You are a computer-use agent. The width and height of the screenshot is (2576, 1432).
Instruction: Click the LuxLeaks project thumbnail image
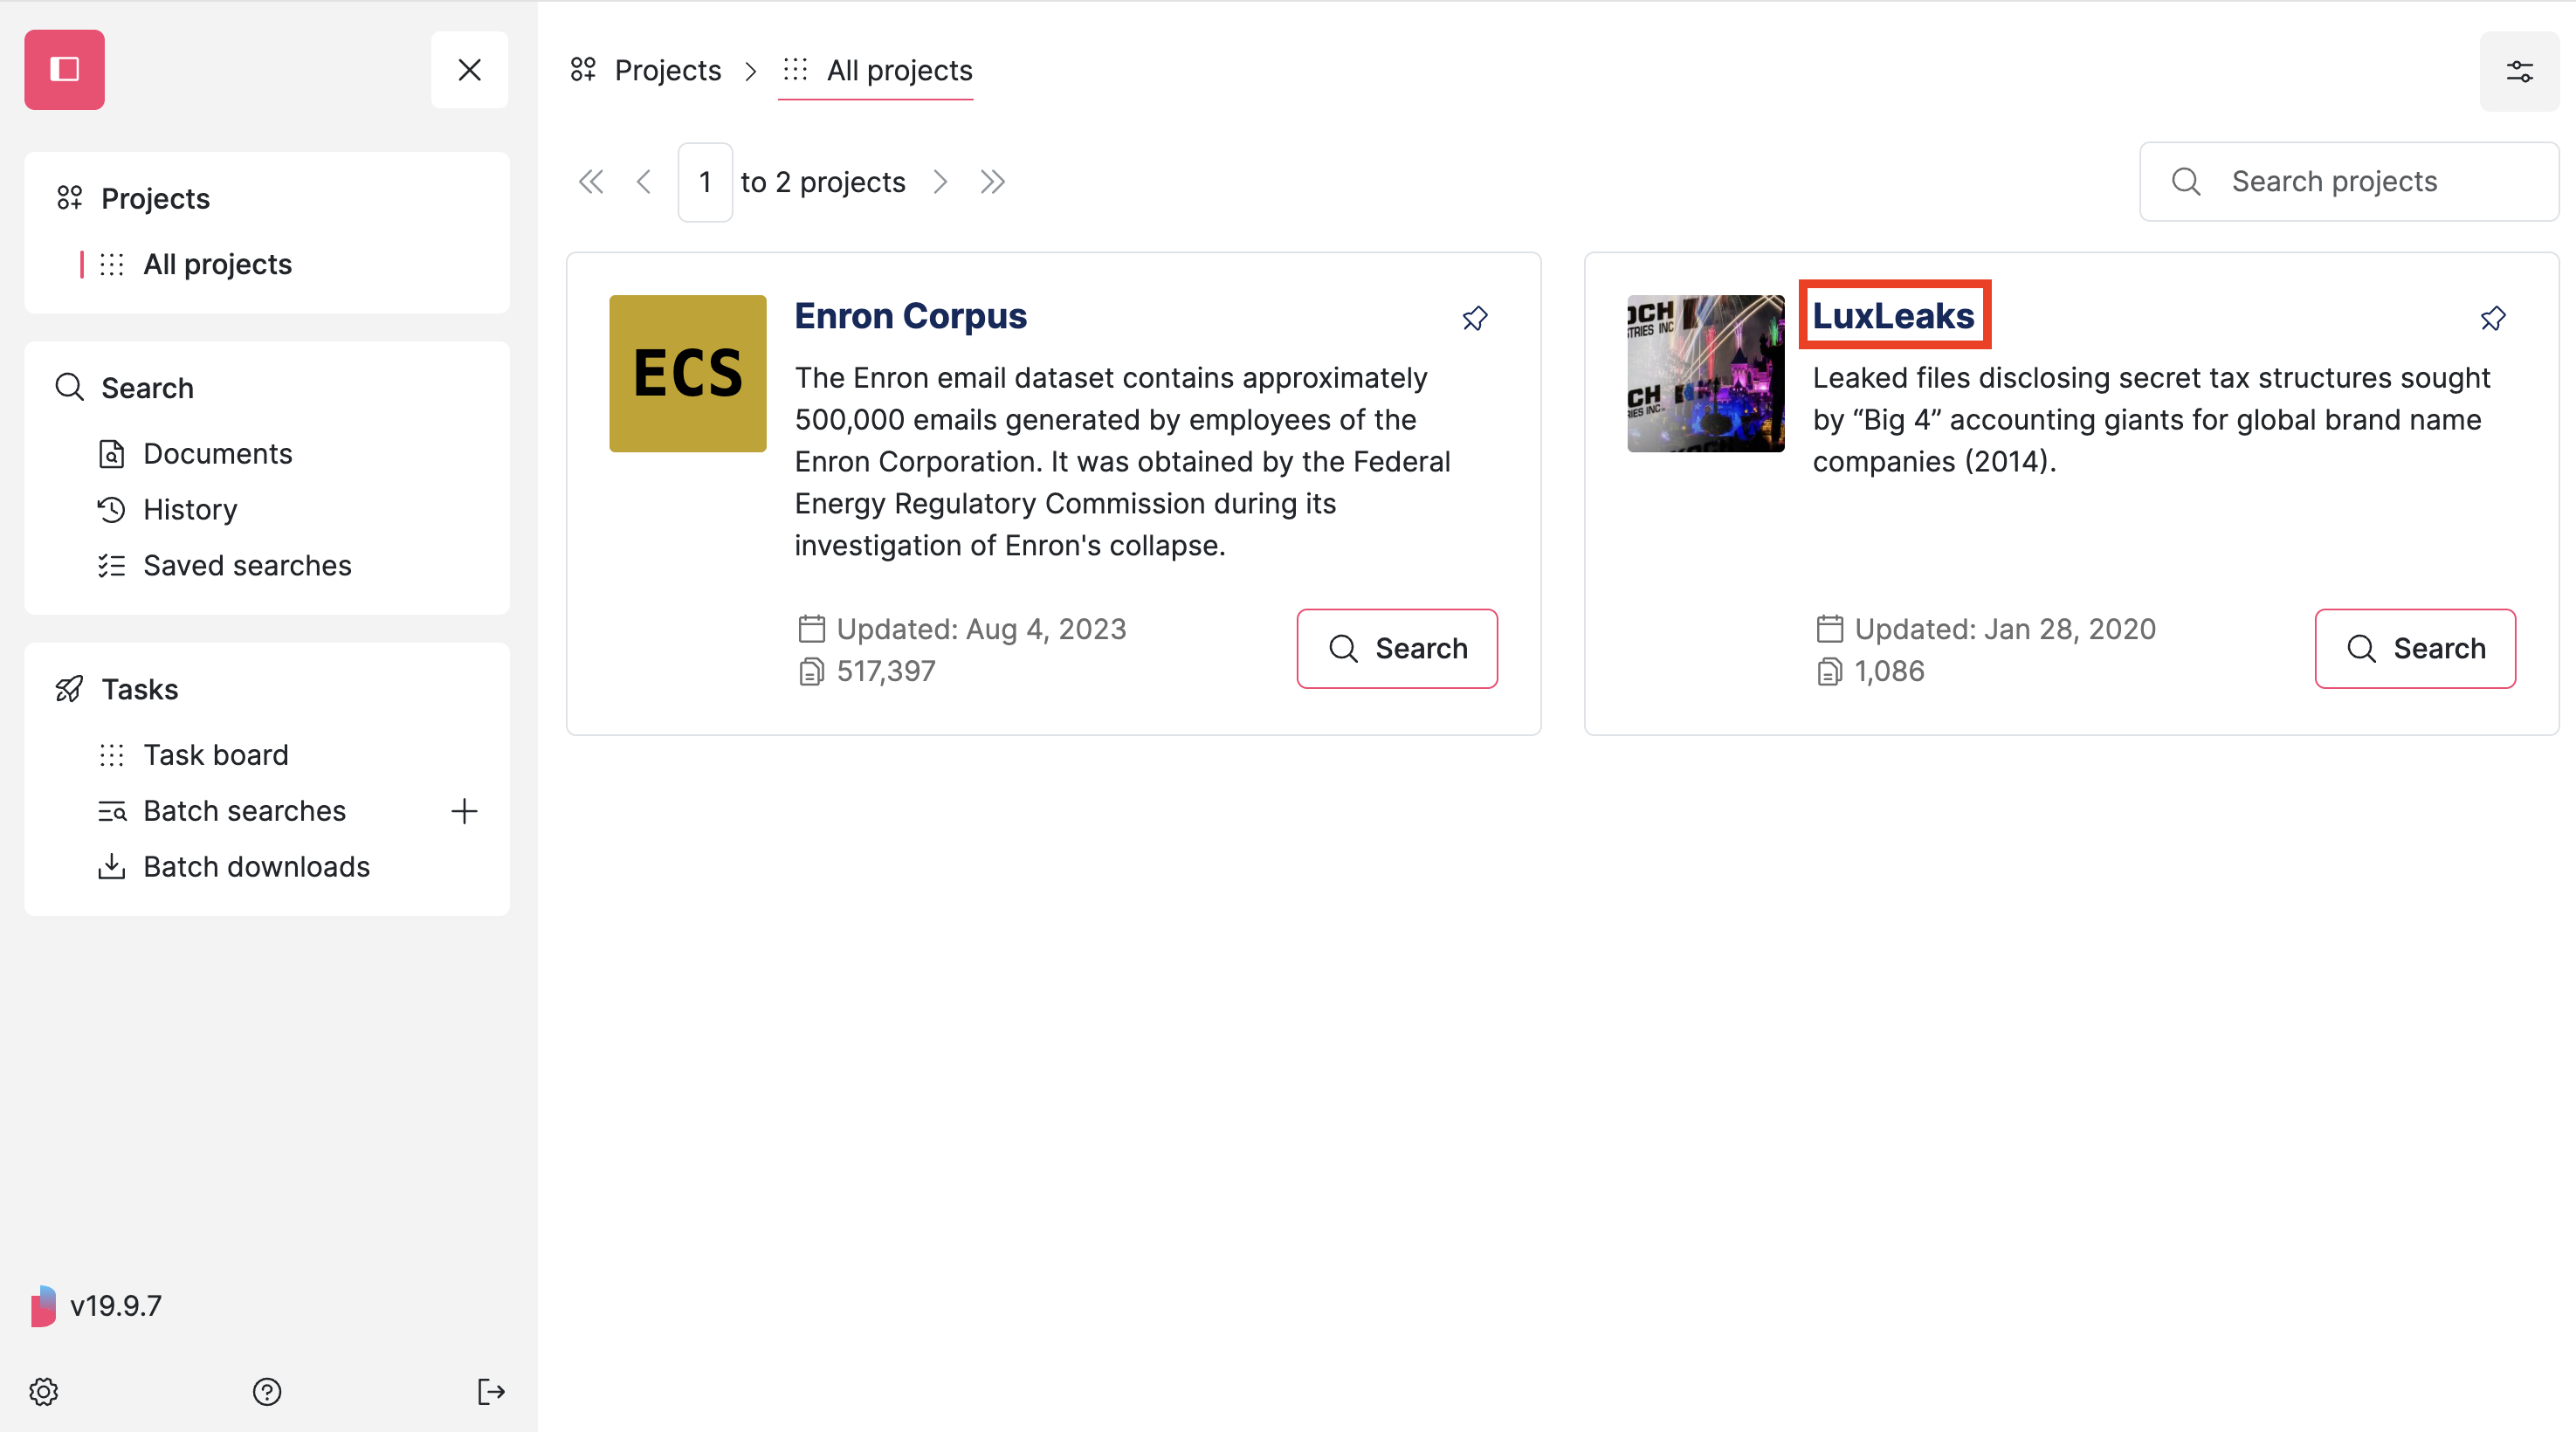1704,373
